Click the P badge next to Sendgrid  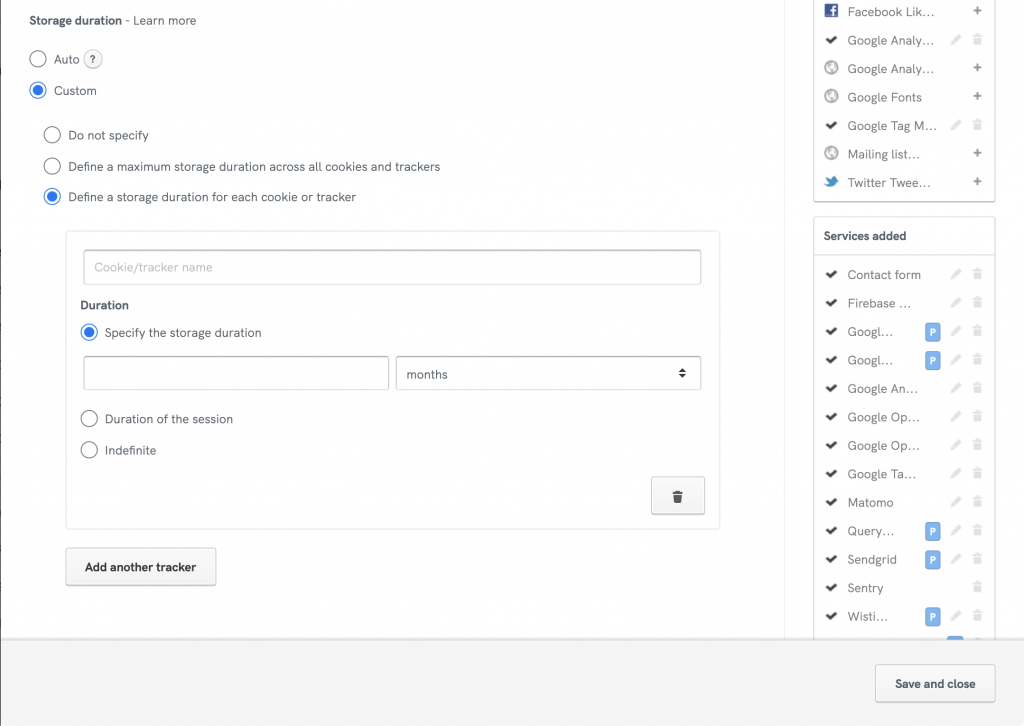(x=932, y=560)
